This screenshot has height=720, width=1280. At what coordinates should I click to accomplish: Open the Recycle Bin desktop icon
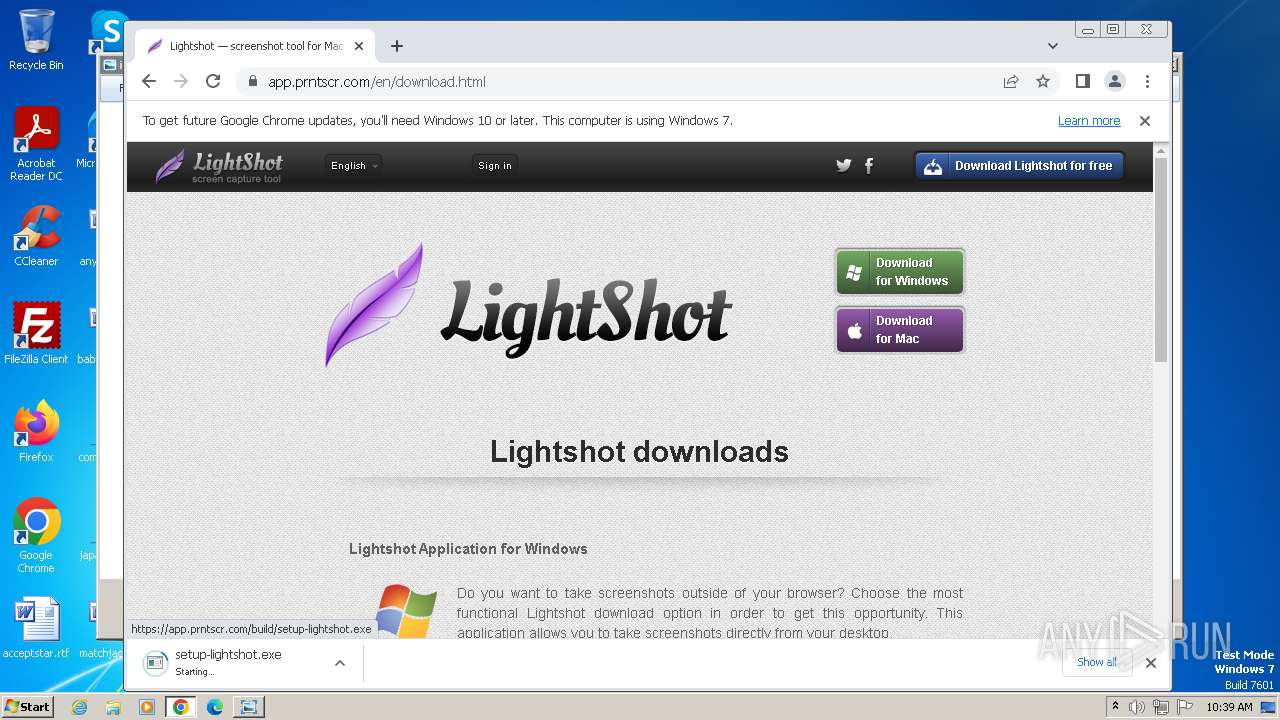click(36, 40)
